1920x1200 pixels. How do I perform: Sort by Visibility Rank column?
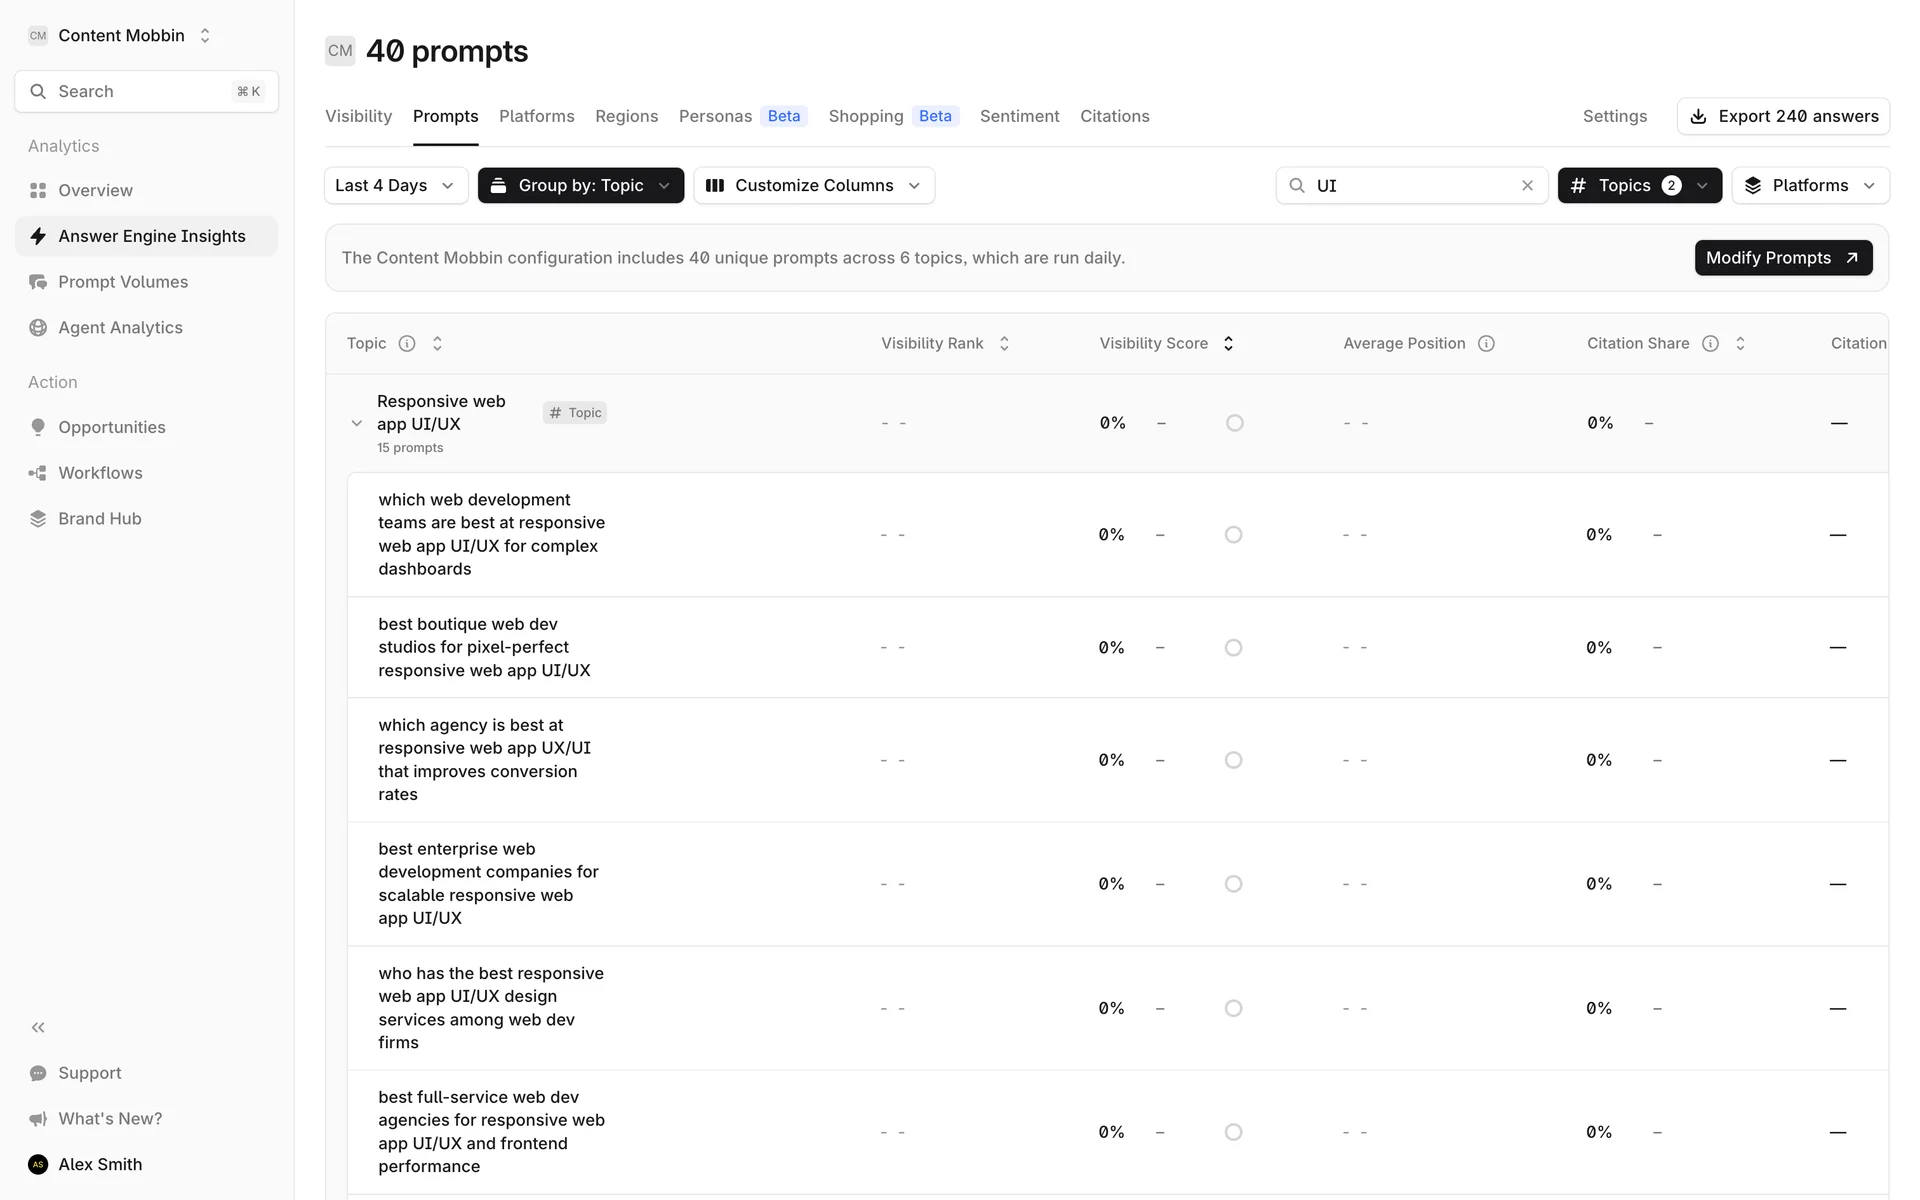click(x=1004, y=344)
